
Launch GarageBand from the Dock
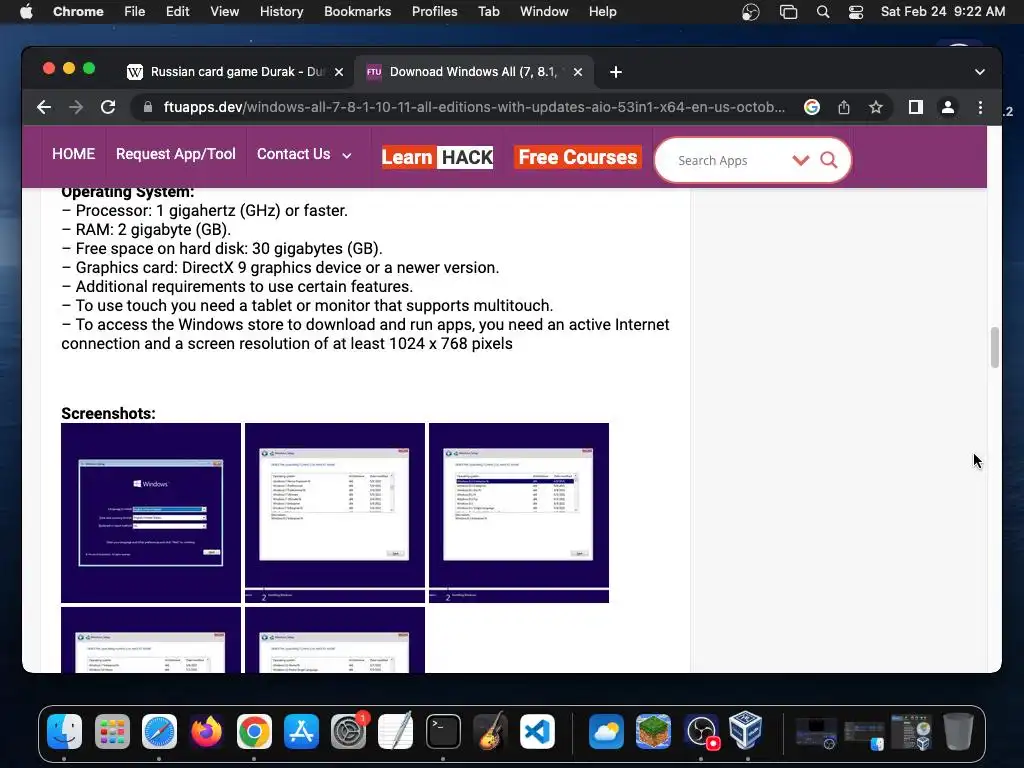tap(490, 731)
